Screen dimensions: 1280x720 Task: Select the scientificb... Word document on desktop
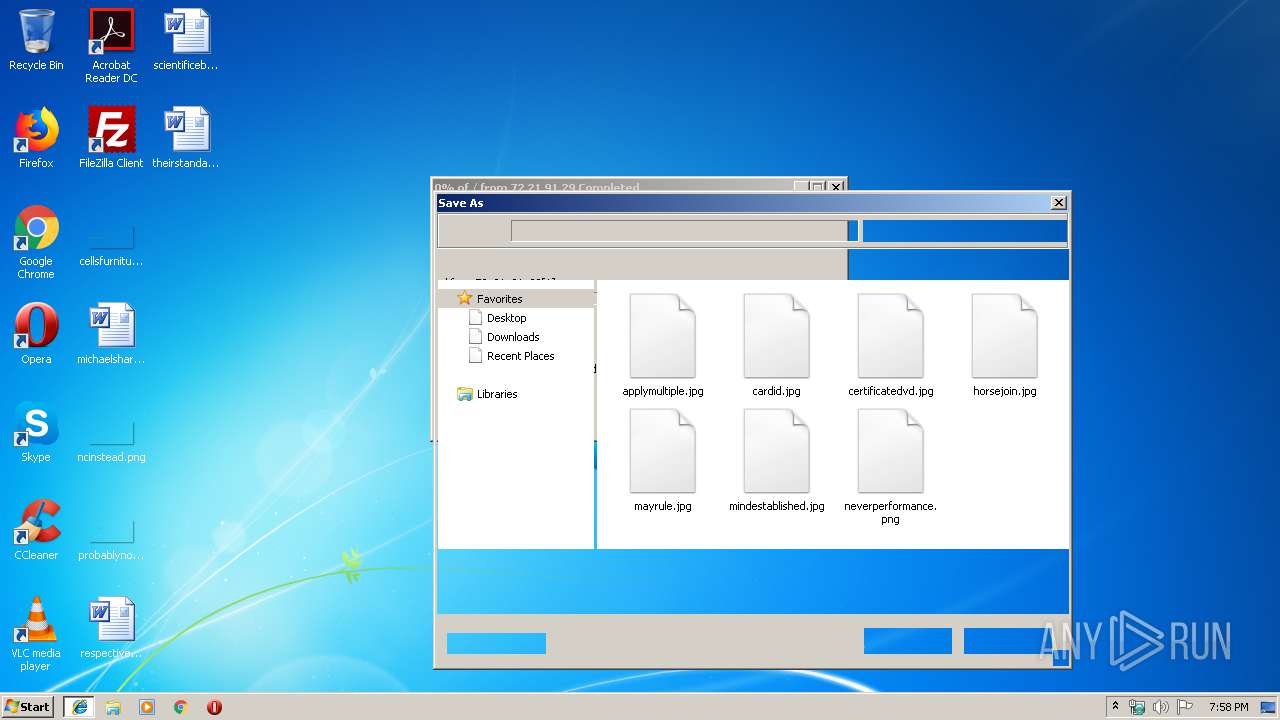186,41
